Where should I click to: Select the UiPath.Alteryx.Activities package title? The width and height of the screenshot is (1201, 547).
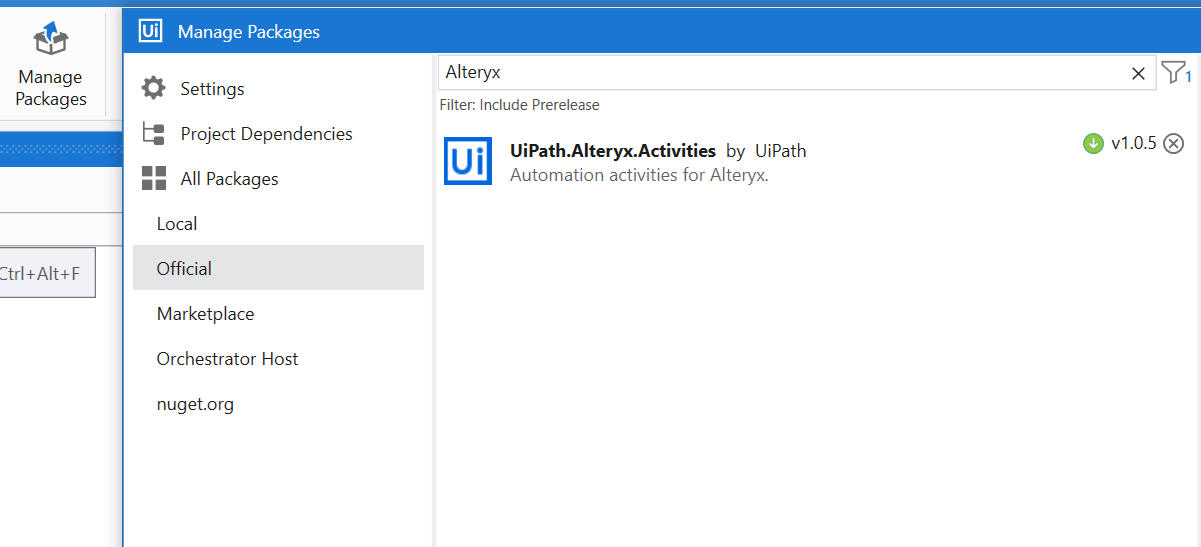pos(612,151)
